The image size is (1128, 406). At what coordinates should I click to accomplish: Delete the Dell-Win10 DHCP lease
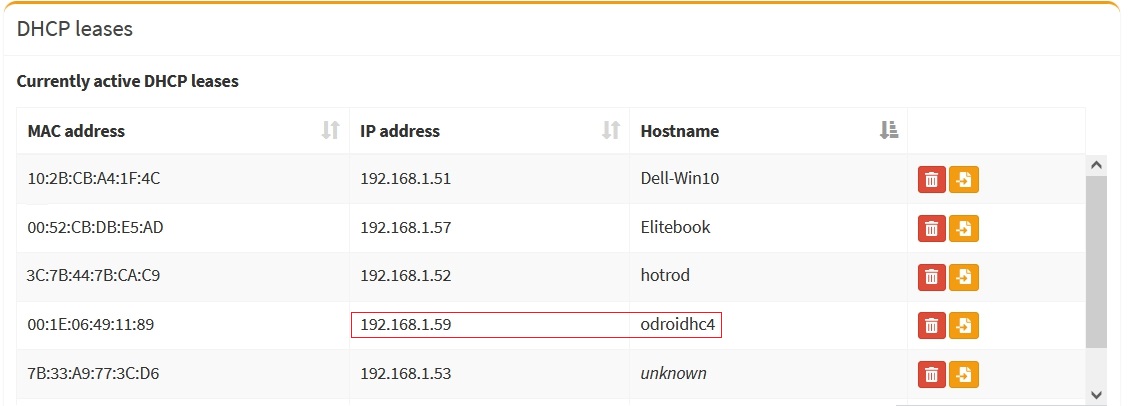pyautogui.click(x=931, y=180)
